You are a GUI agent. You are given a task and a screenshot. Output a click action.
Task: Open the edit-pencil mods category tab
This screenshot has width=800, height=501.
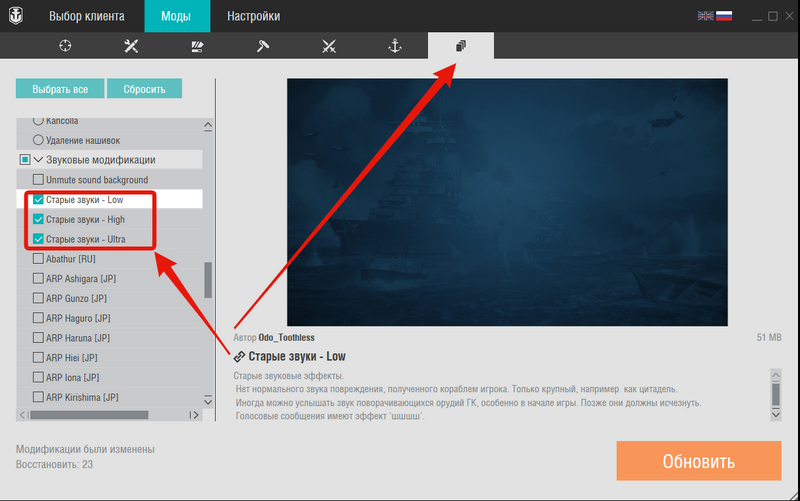(x=197, y=46)
